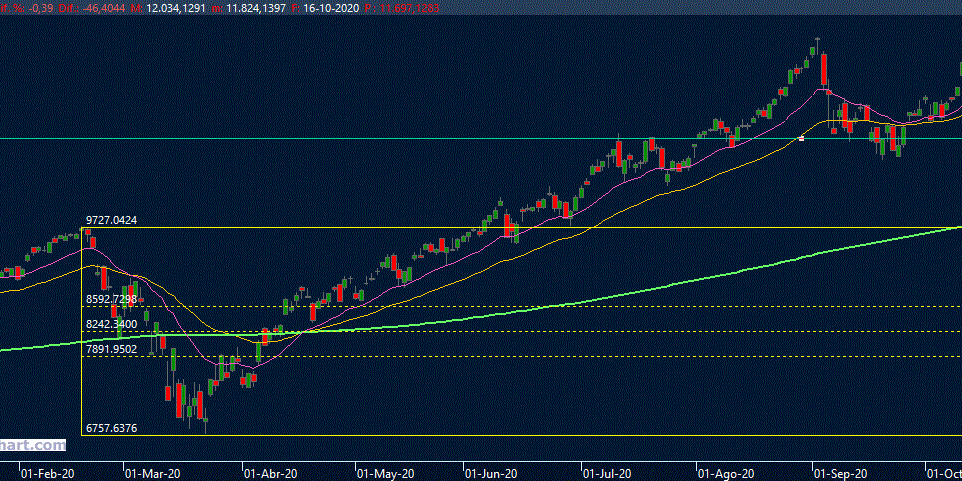Viewport: 962px width, 481px height.
Task: Click the 01-Sep-20 date label
Action: 841,474
